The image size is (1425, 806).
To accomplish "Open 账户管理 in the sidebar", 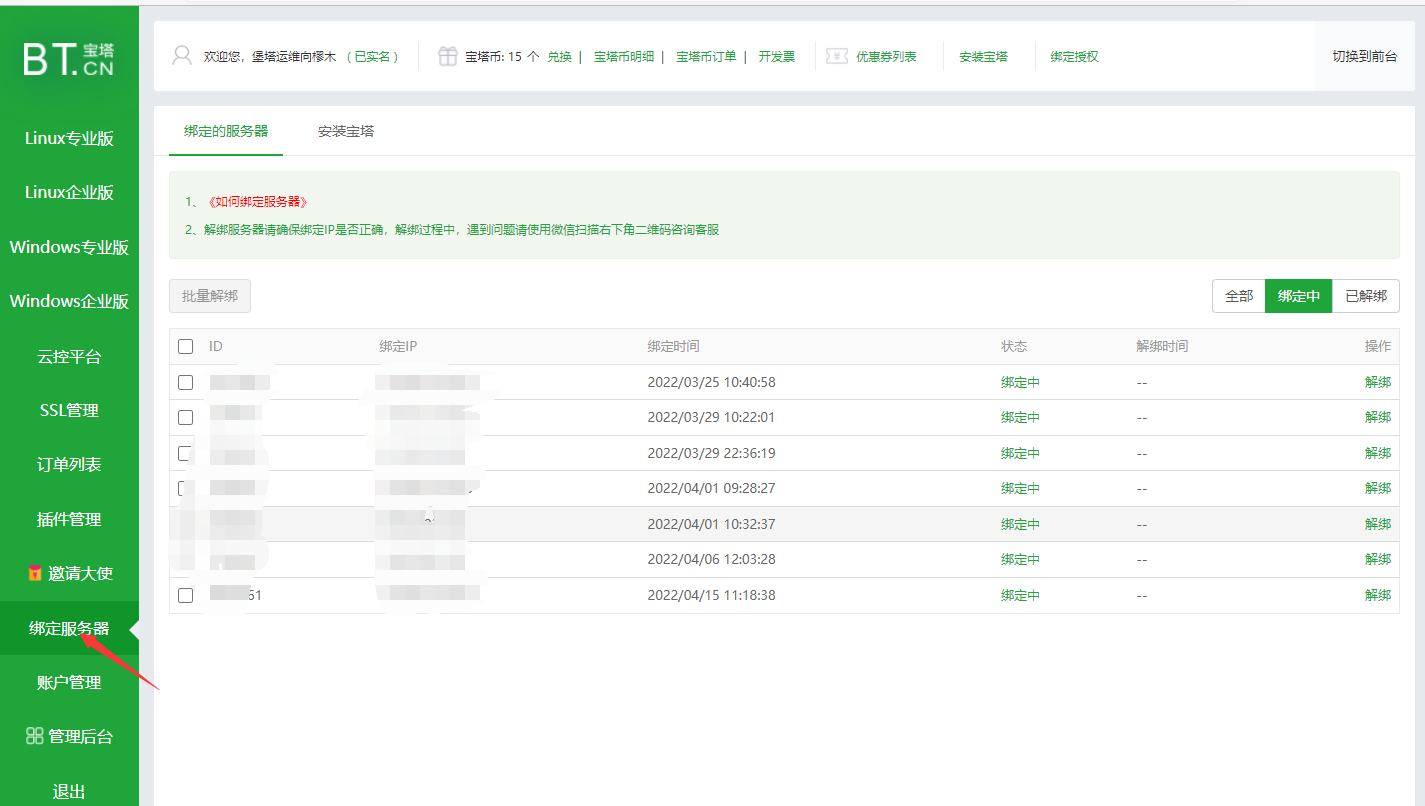I will 69,682.
